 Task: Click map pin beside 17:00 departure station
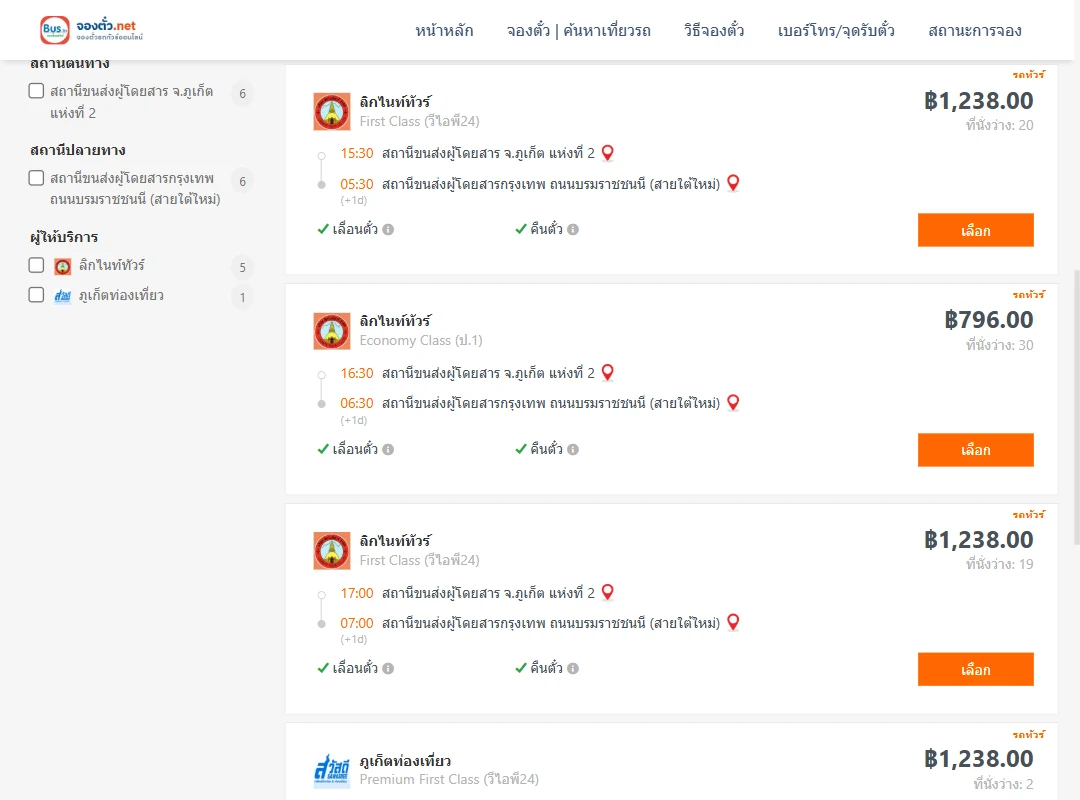point(608,593)
